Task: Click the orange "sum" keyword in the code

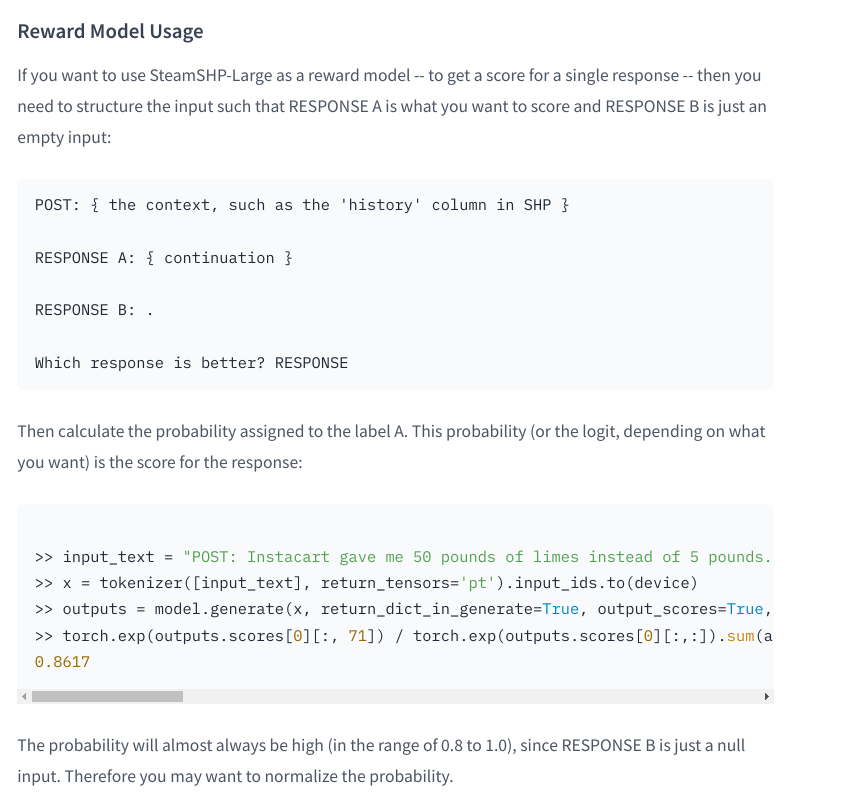Action: (x=740, y=636)
